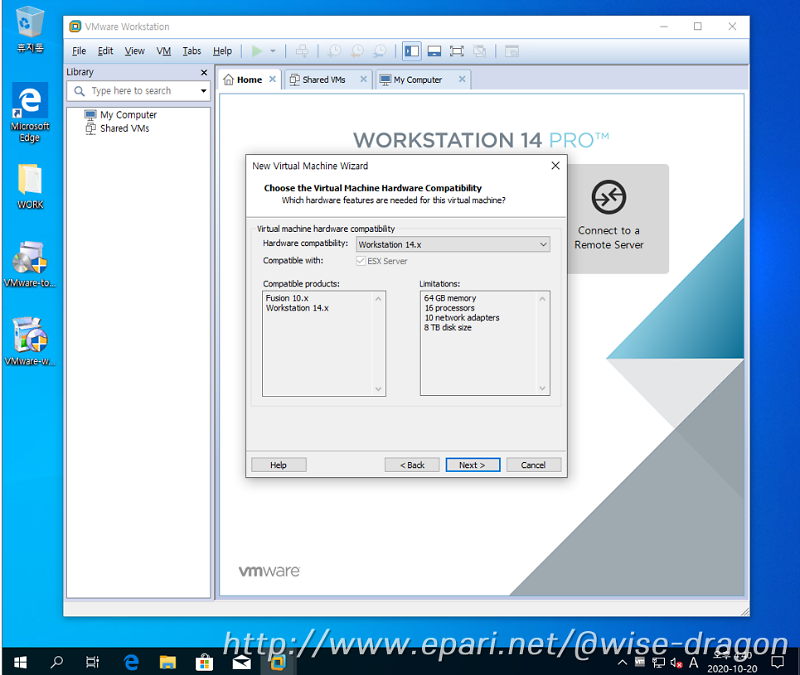The height and width of the screenshot is (675, 800).
Task: Toggle the Show Library view icon
Action: point(412,51)
